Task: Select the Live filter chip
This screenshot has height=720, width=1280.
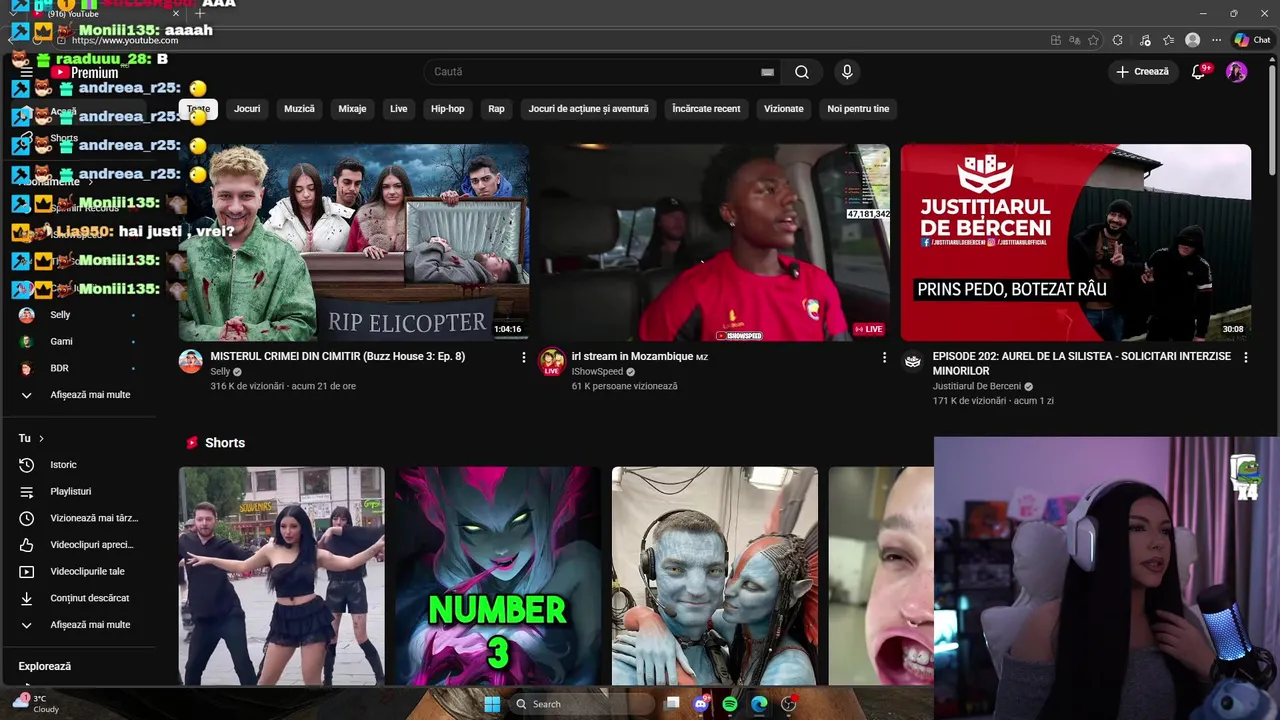Action: tap(399, 109)
